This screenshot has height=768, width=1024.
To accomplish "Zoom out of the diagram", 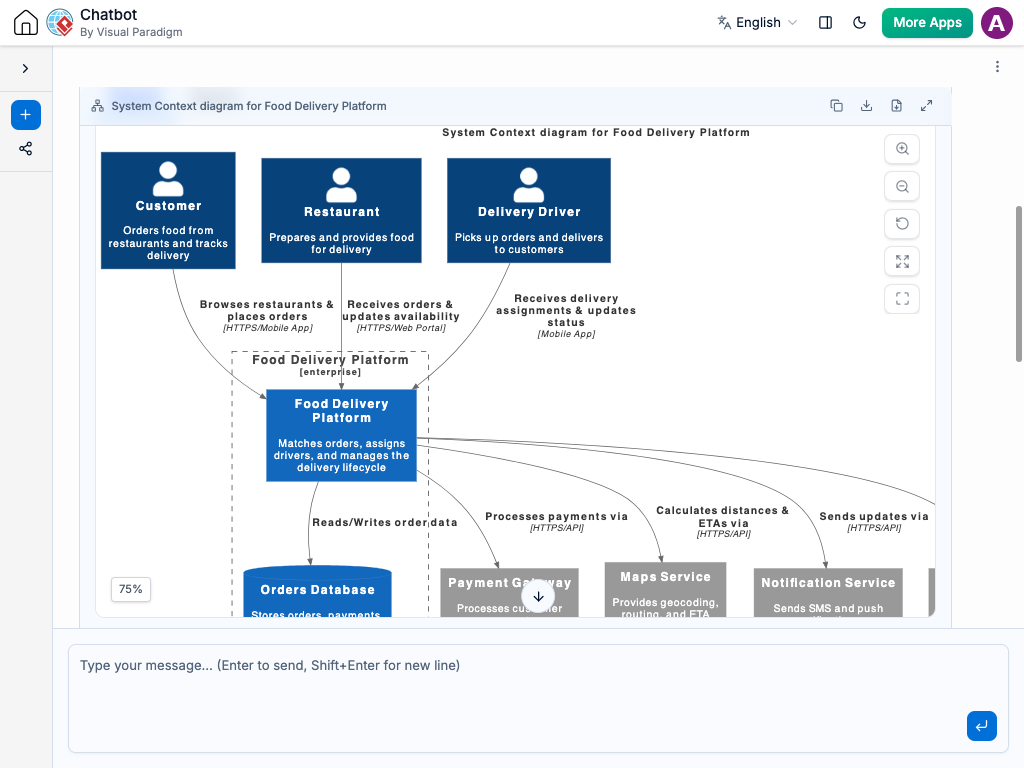I will click(902, 187).
